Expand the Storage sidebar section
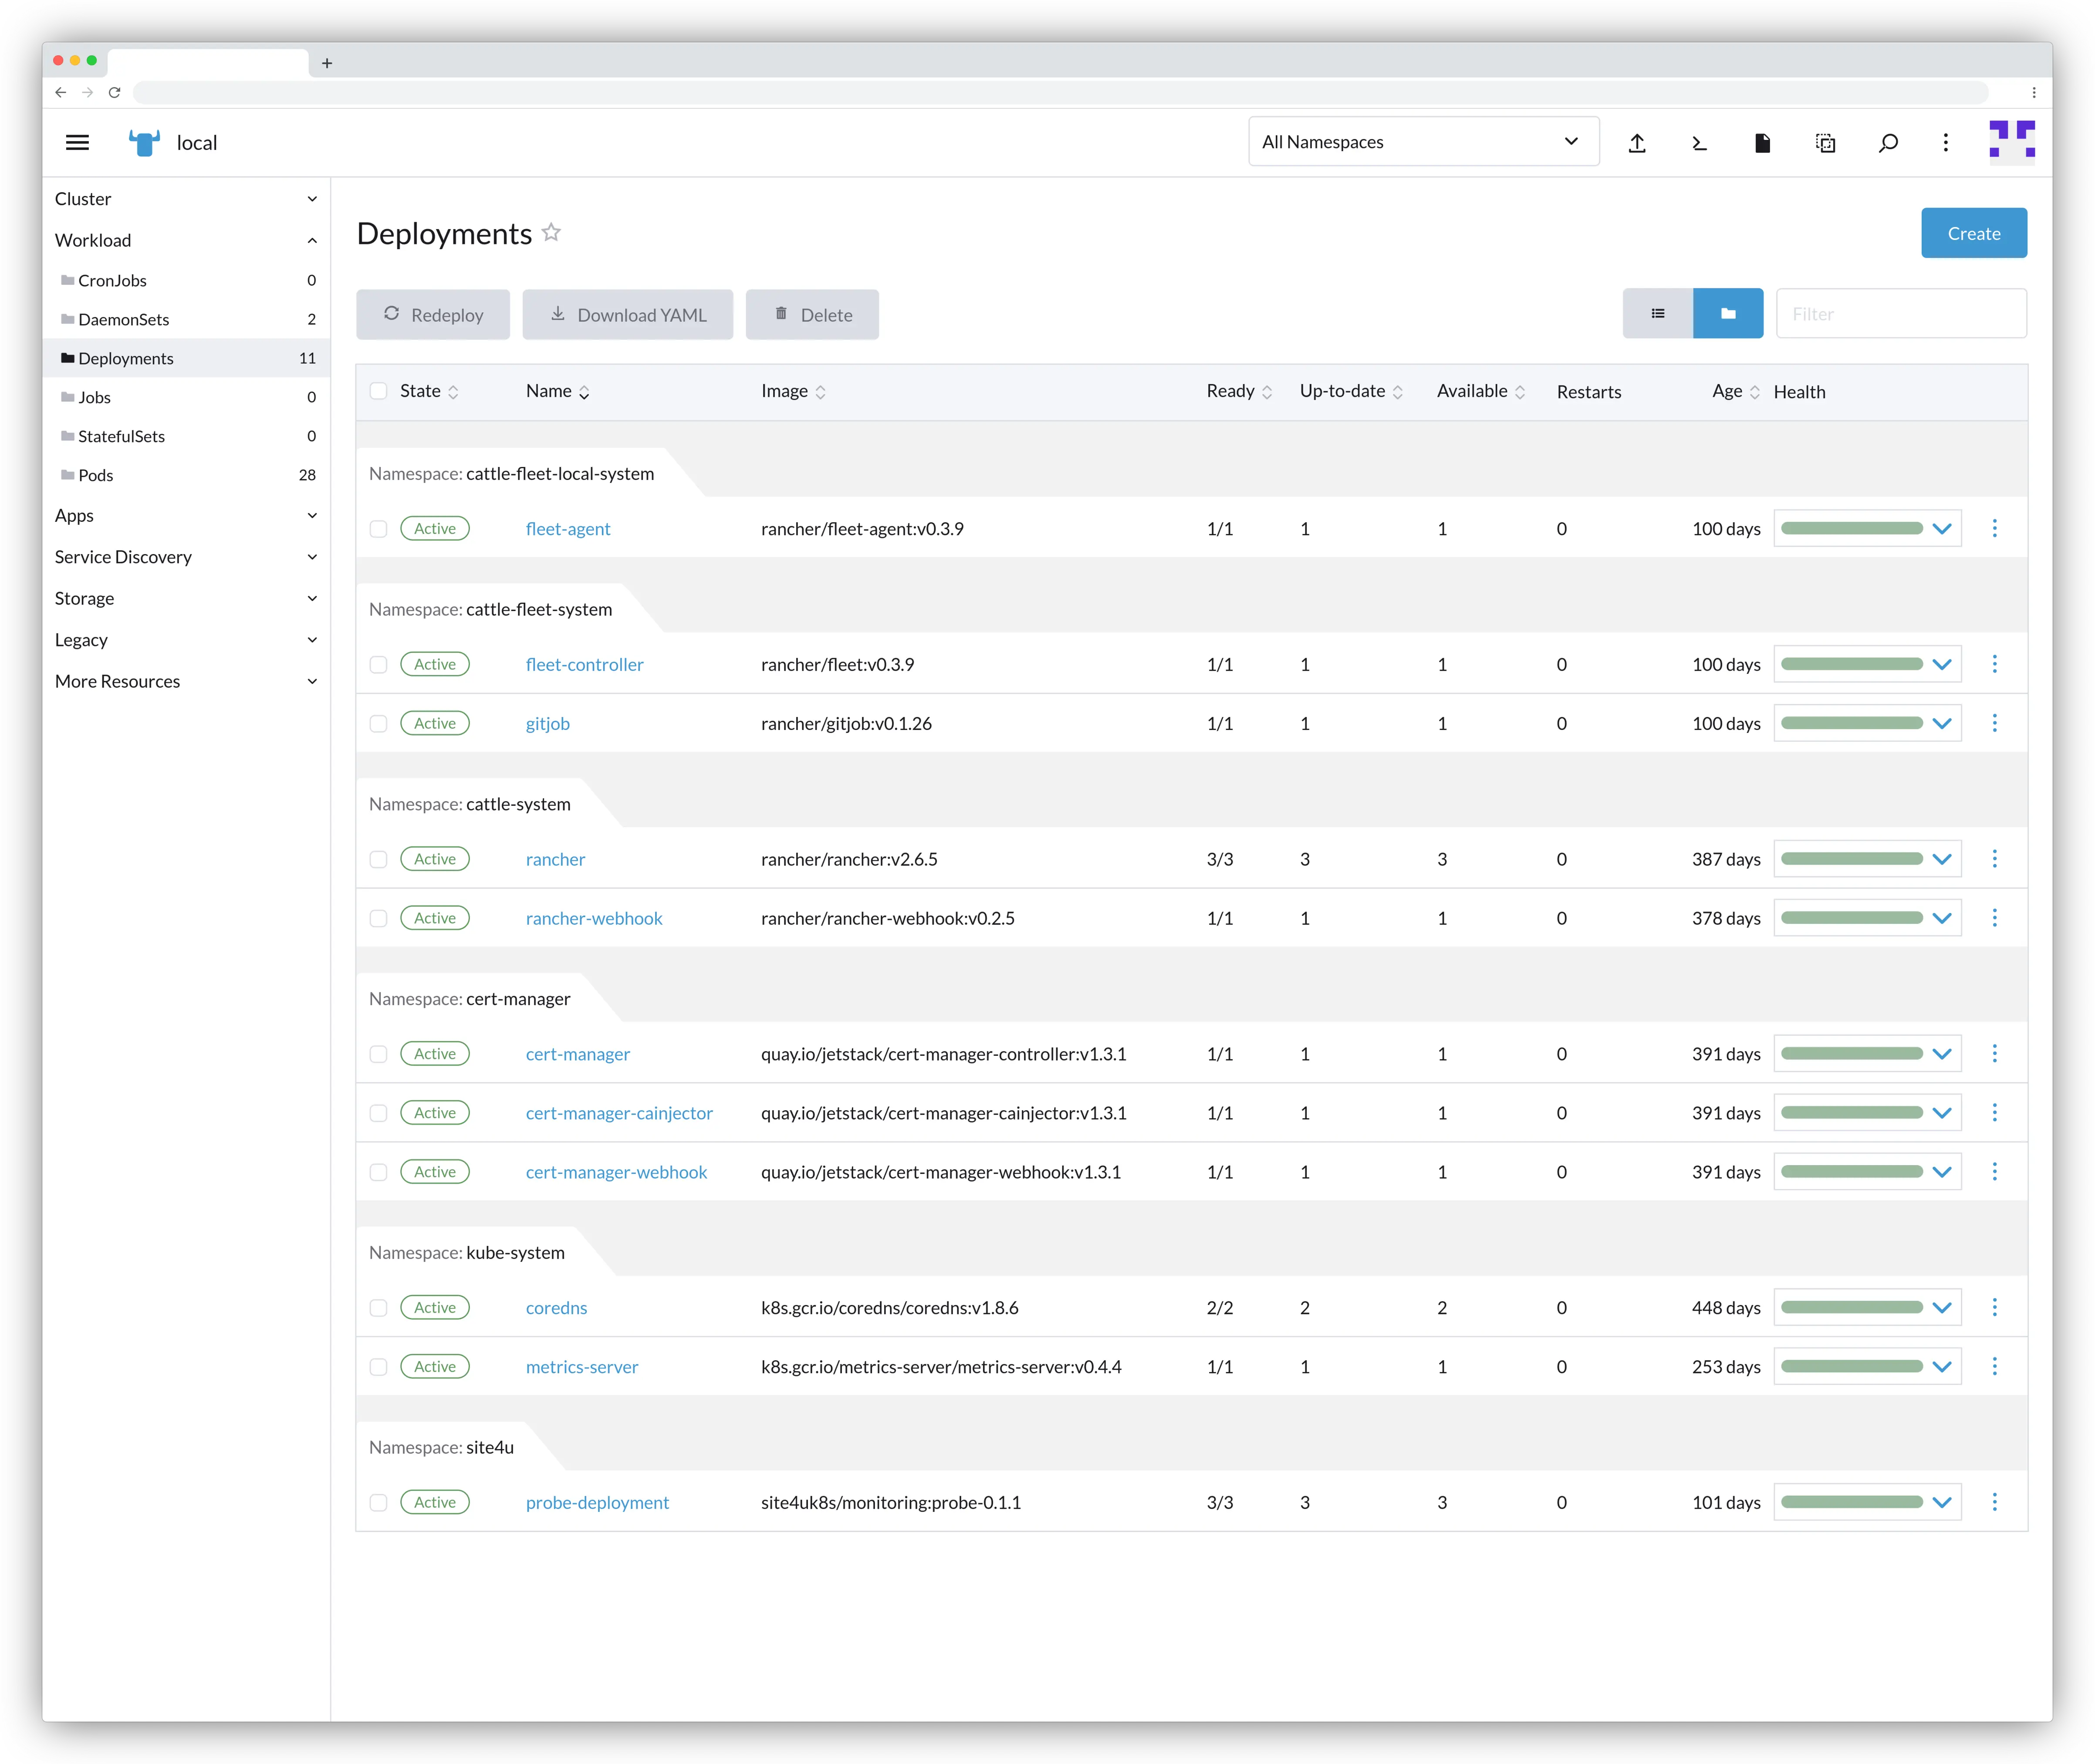 click(x=186, y=599)
